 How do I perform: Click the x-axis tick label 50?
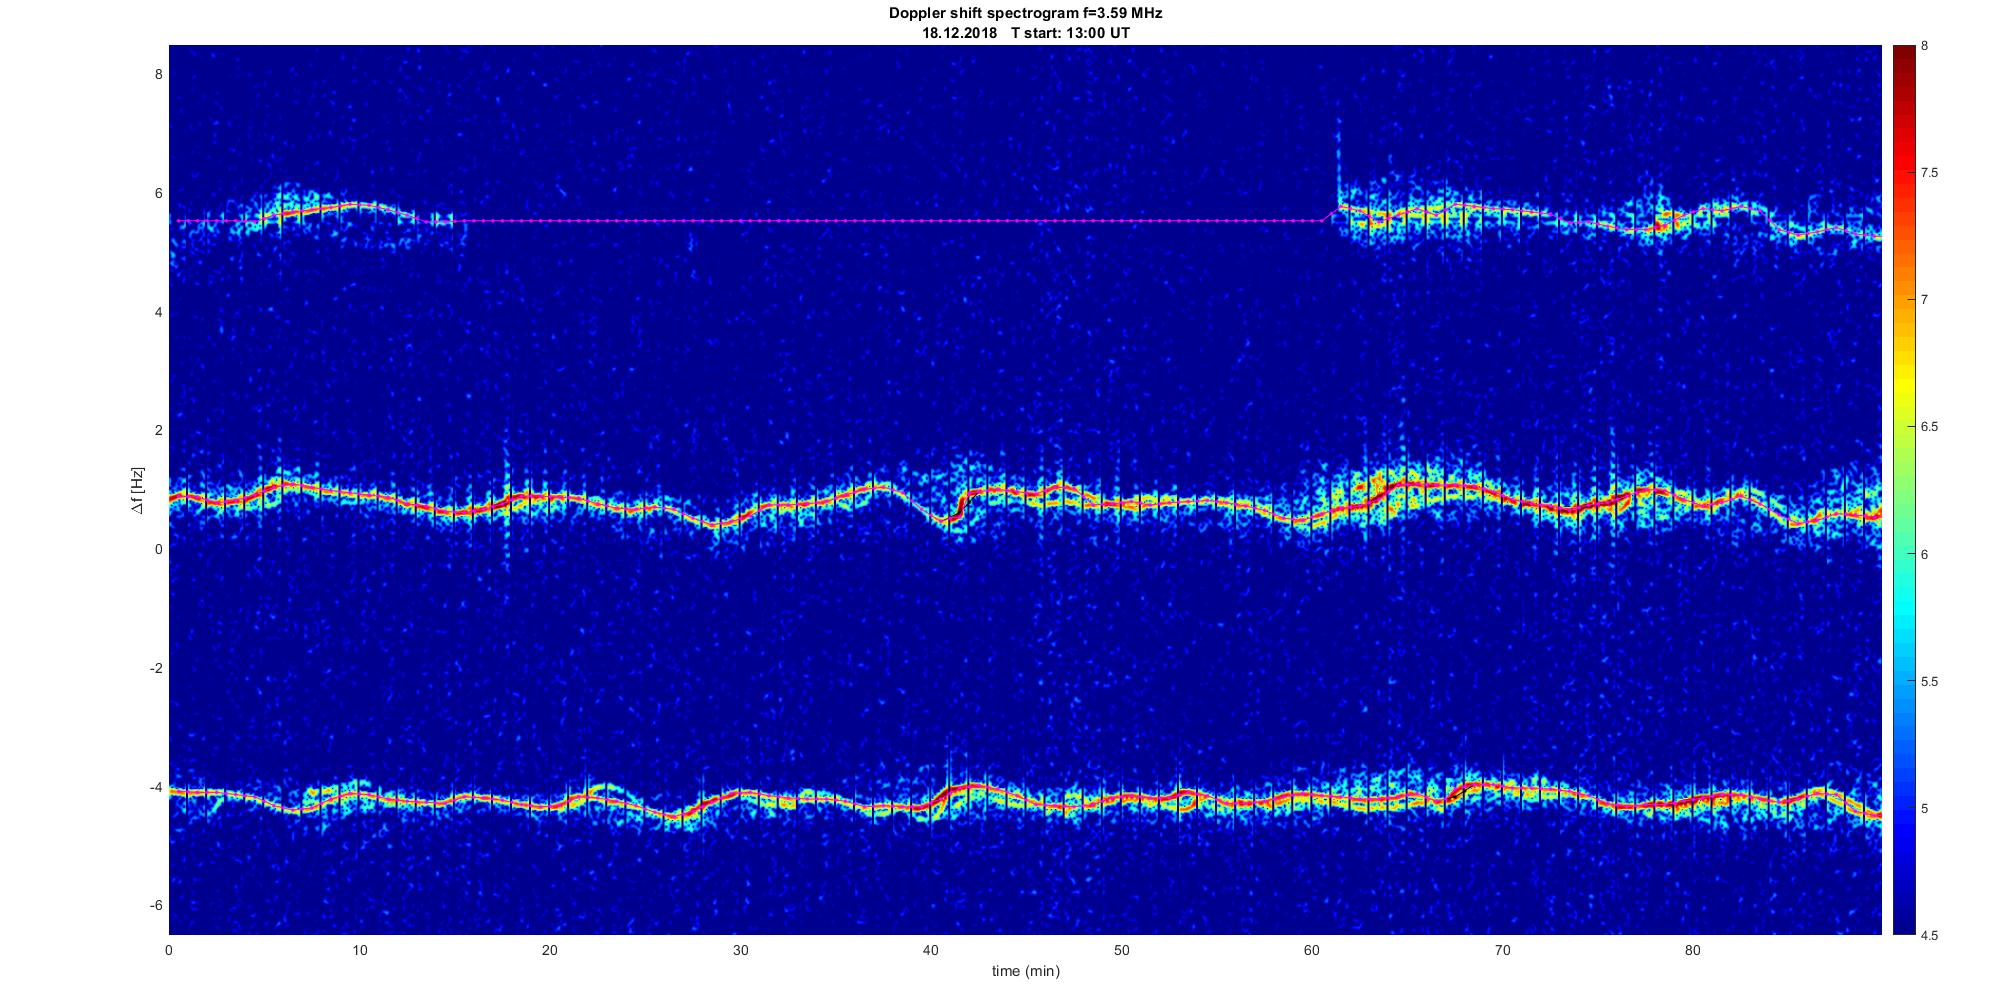click(1121, 950)
